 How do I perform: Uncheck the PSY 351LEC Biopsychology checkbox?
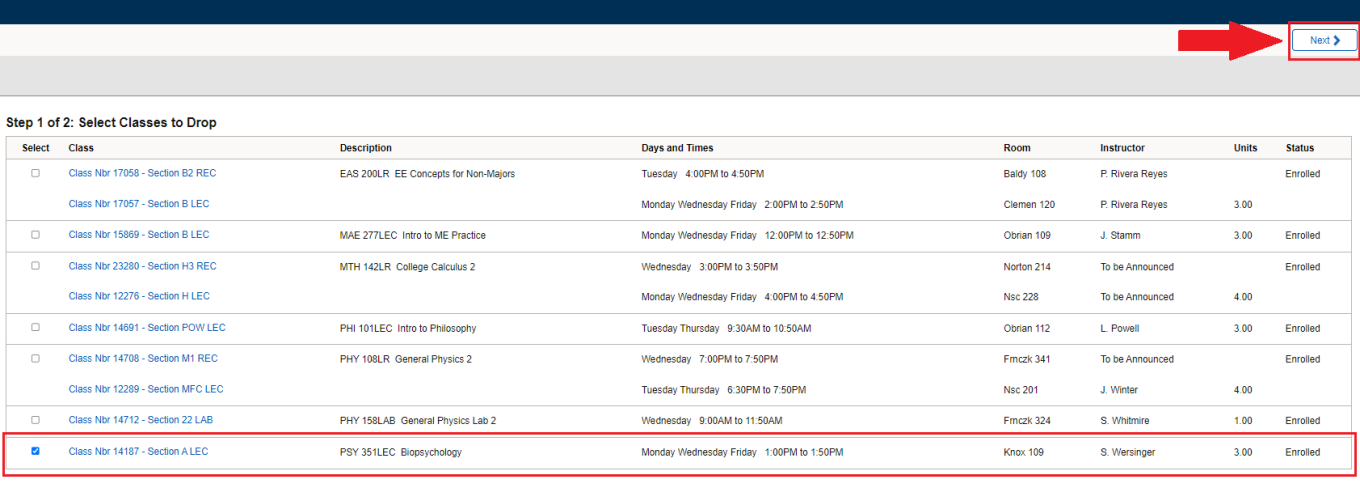click(x=36, y=451)
